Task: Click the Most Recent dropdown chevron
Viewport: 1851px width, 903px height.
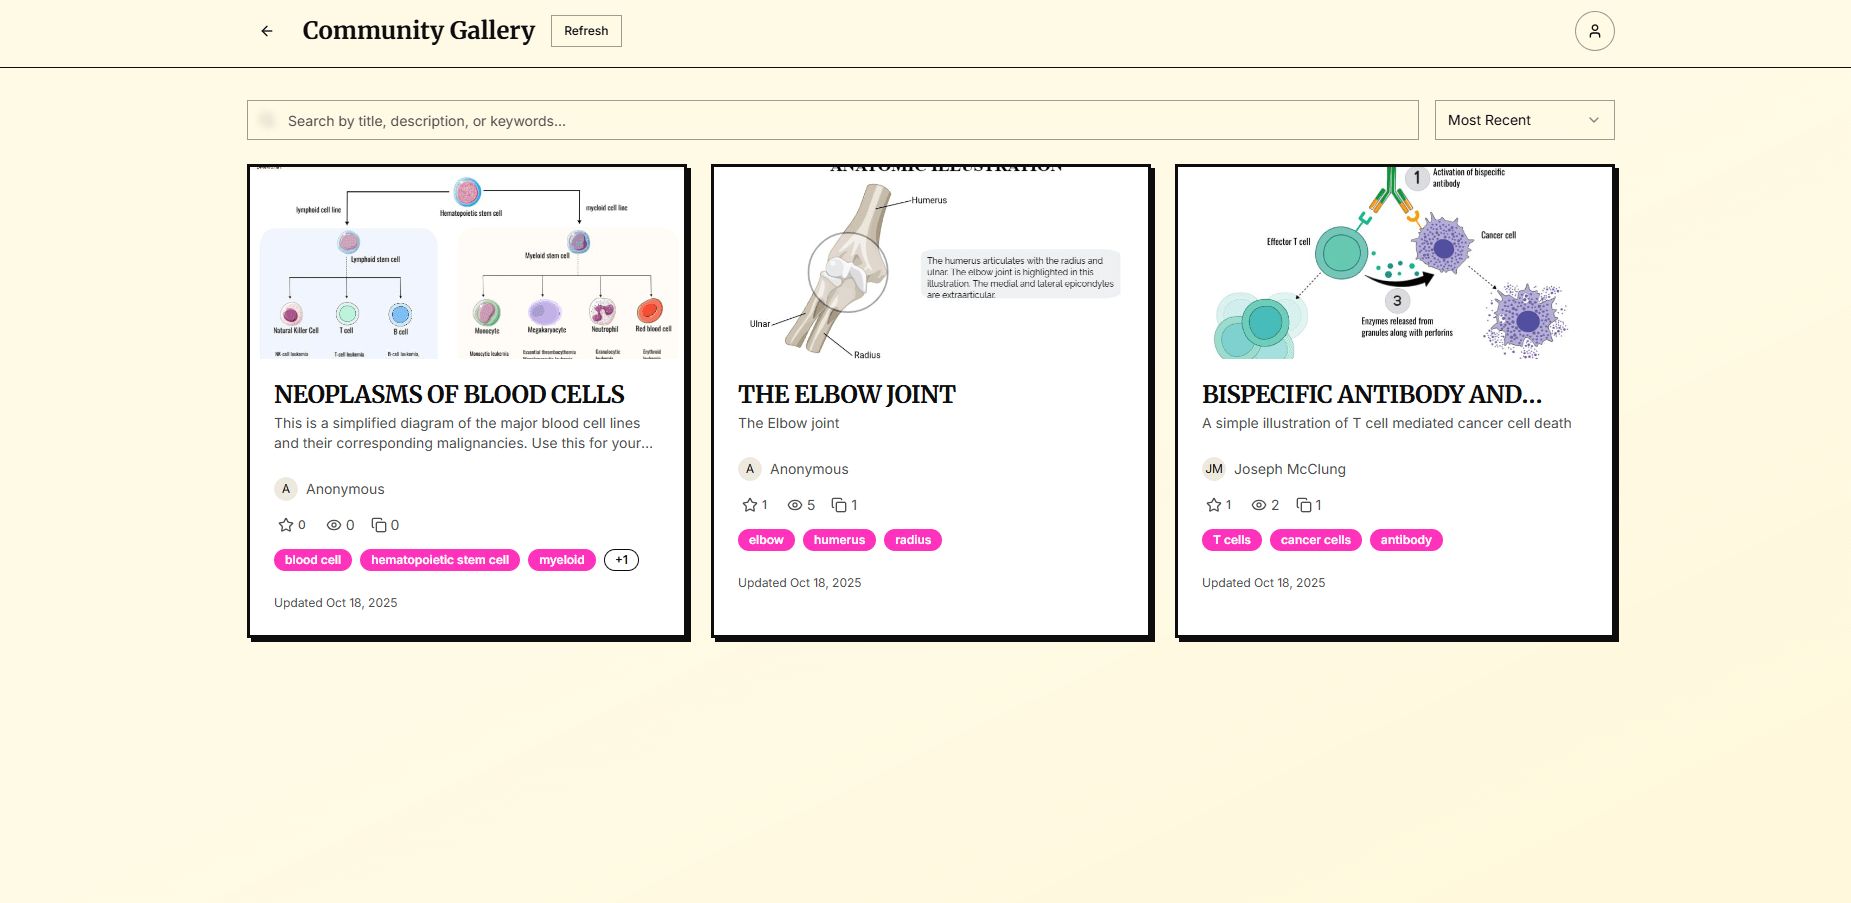Action: click(x=1592, y=120)
